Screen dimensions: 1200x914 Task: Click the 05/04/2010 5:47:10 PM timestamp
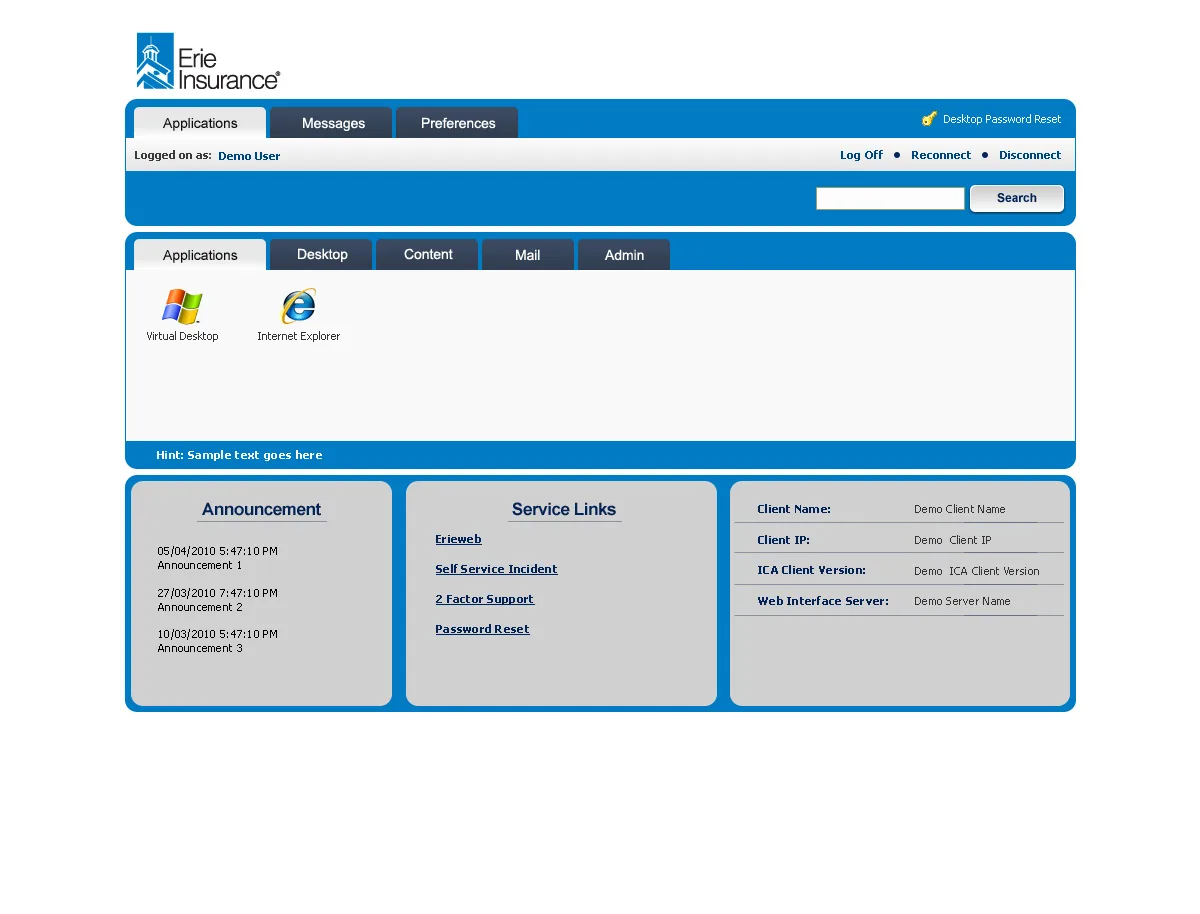click(x=217, y=551)
